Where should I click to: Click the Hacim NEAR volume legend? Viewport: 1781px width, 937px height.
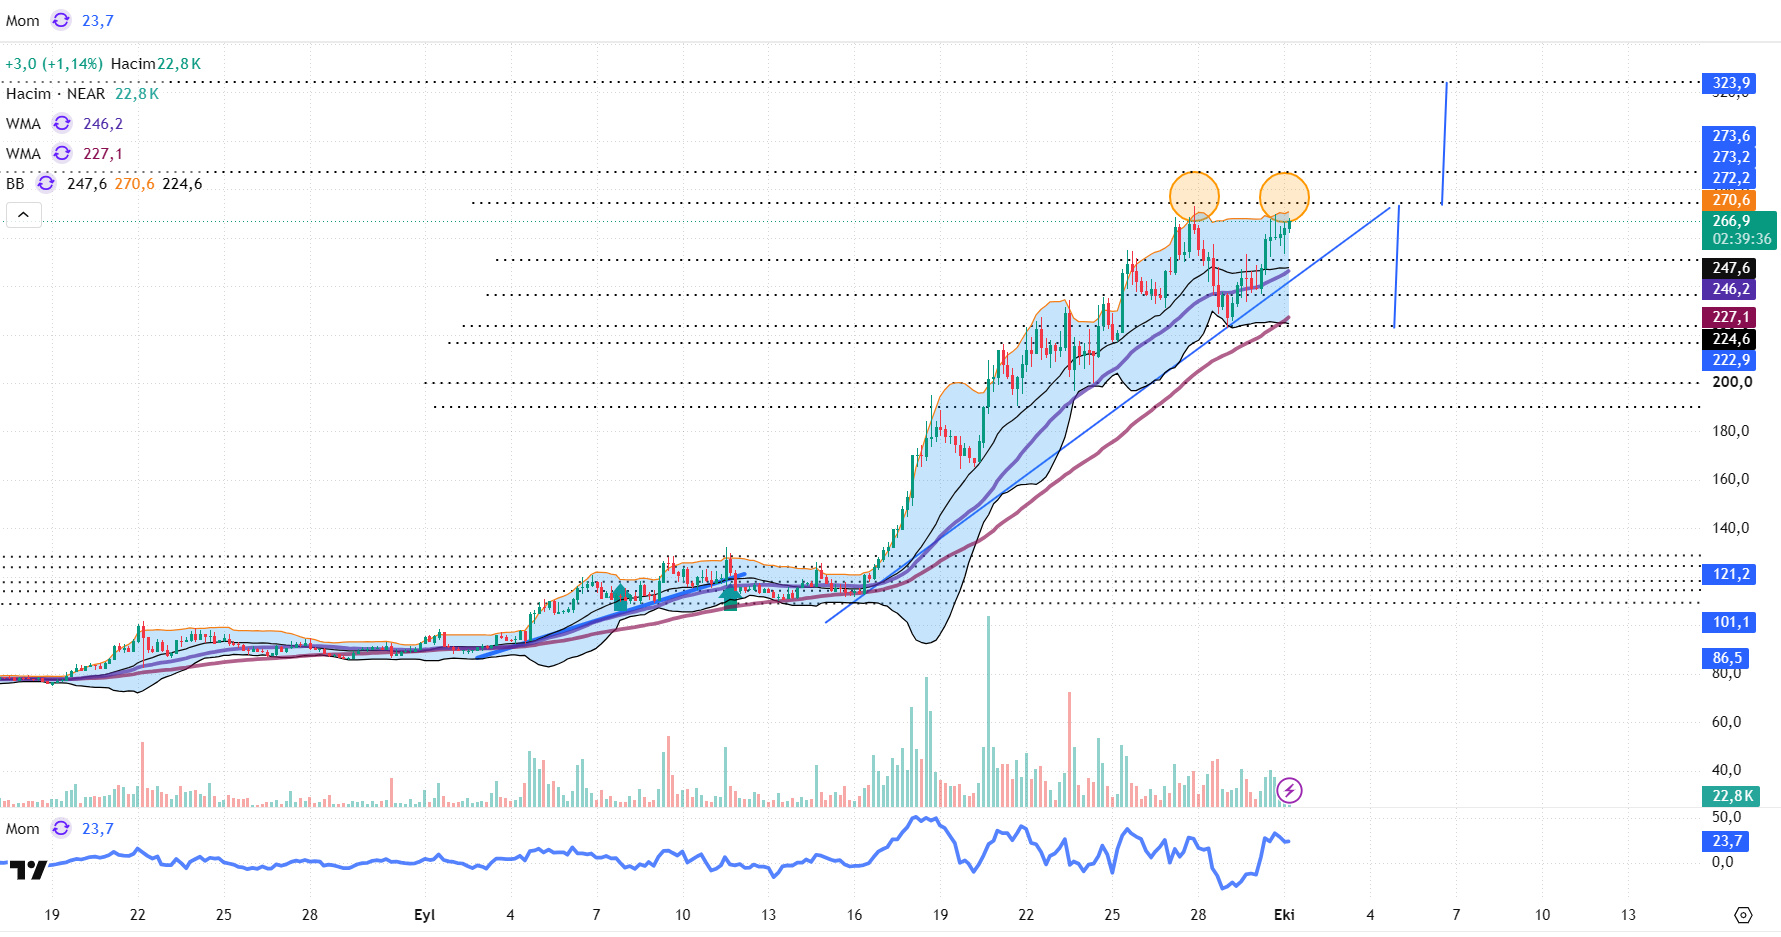coord(82,93)
